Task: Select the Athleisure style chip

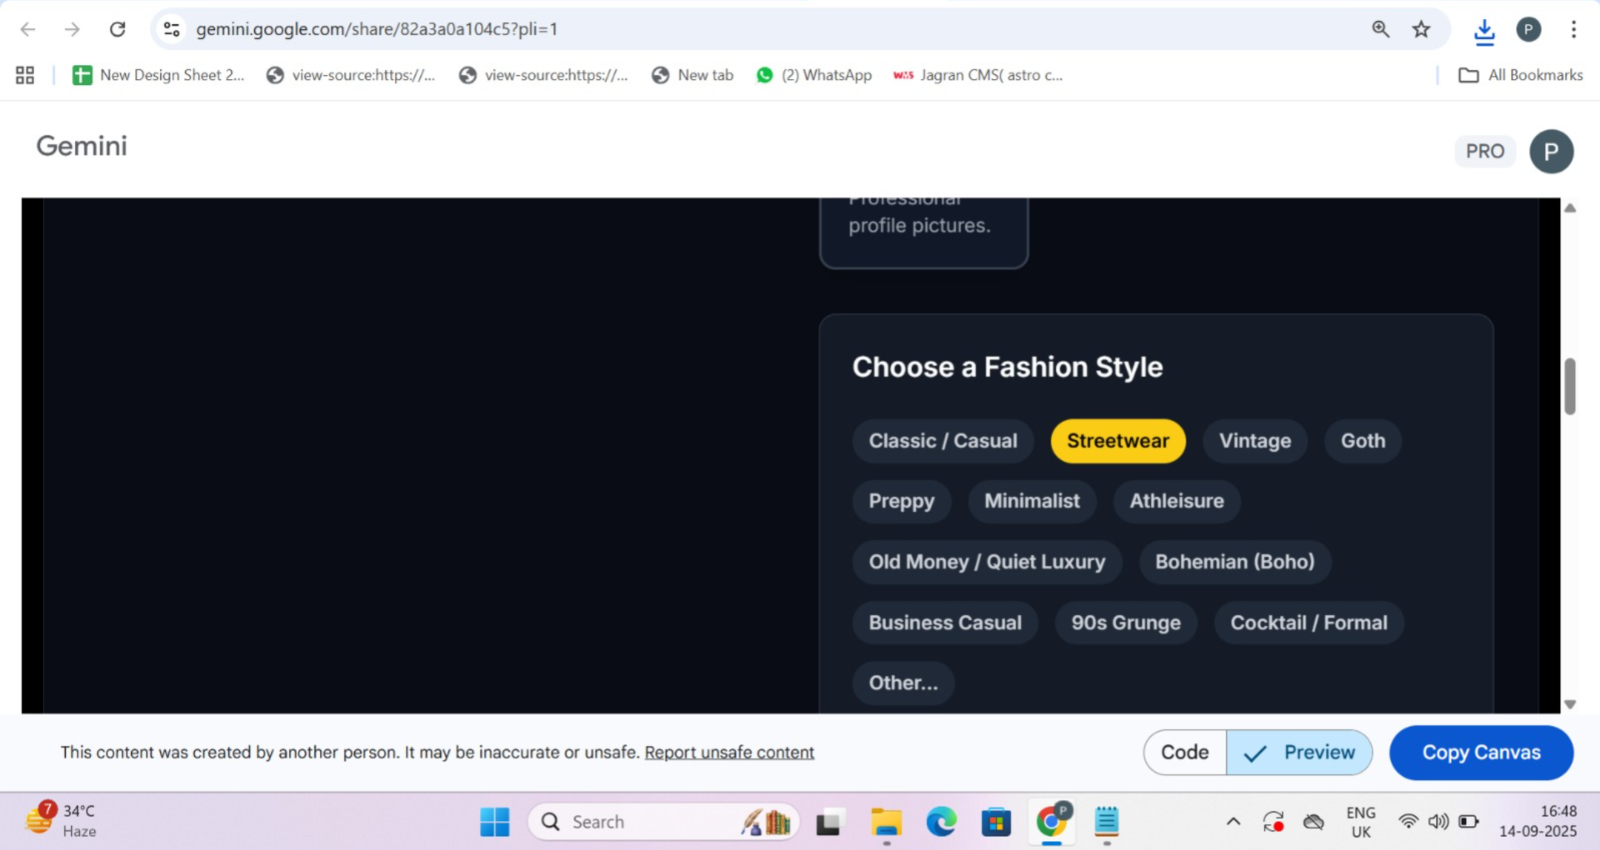Action: (1177, 501)
